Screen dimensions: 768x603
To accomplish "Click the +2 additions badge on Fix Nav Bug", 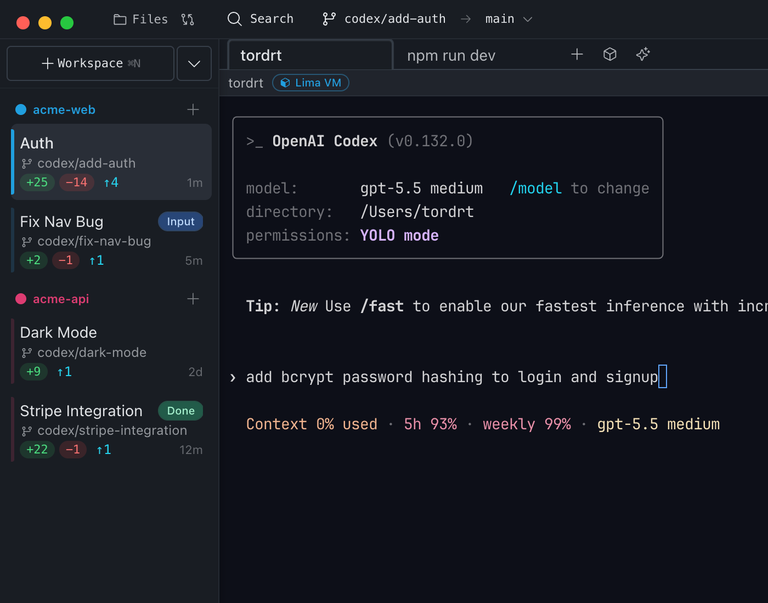I will click(33, 260).
